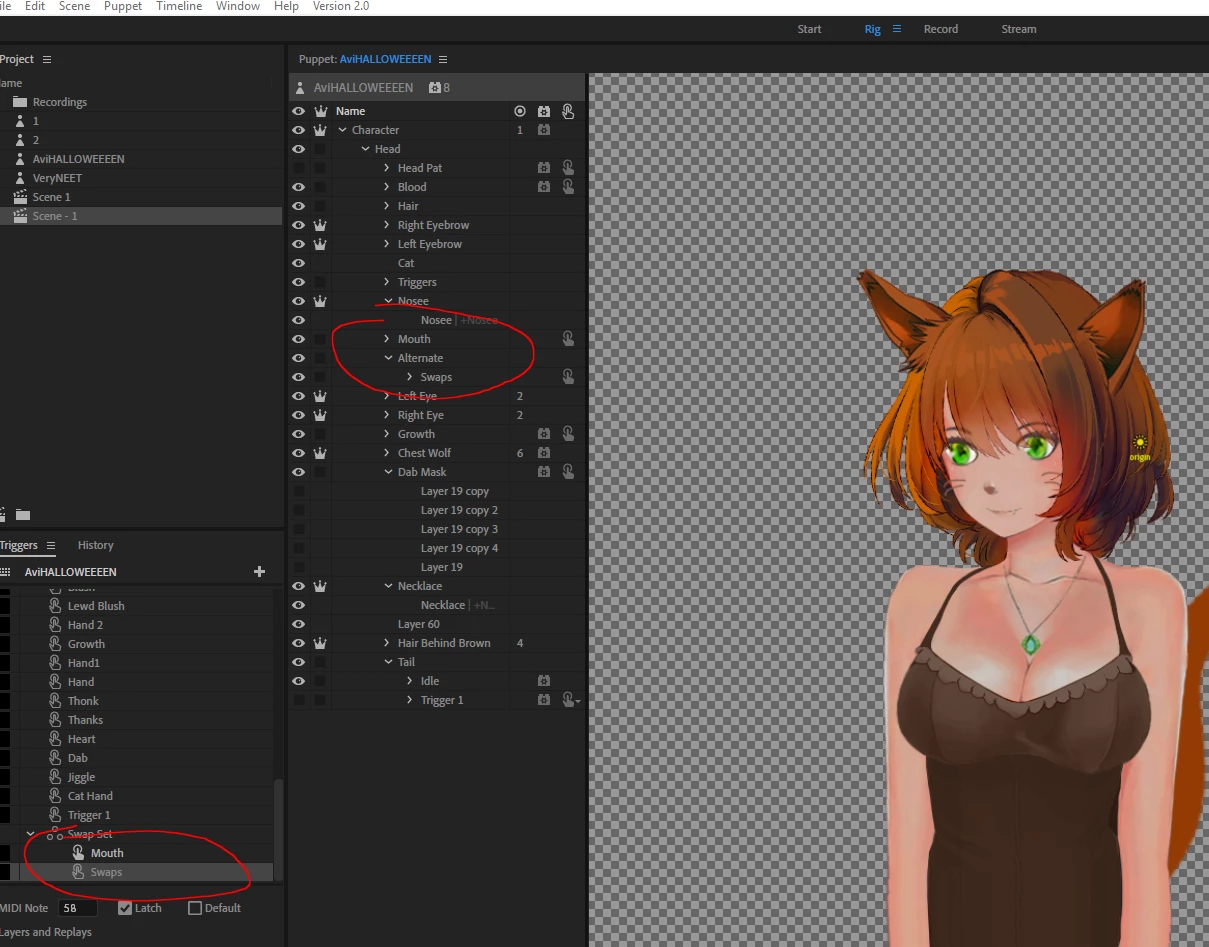Switch to the Record workspace
This screenshot has height=947, width=1209.
[x=941, y=29]
